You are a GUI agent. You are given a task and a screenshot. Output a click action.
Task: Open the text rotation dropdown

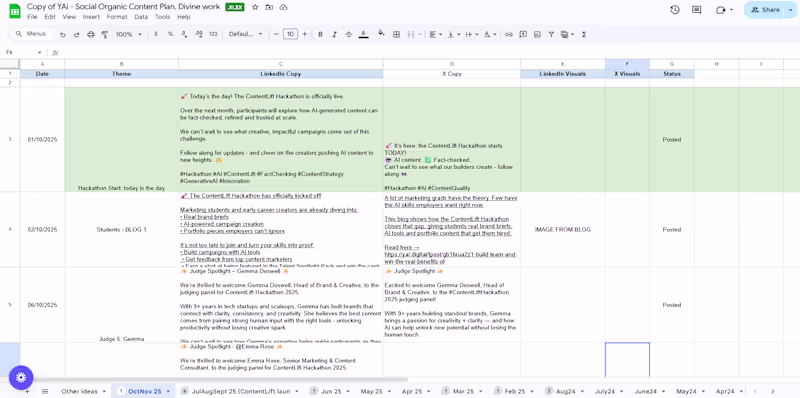(x=490, y=34)
